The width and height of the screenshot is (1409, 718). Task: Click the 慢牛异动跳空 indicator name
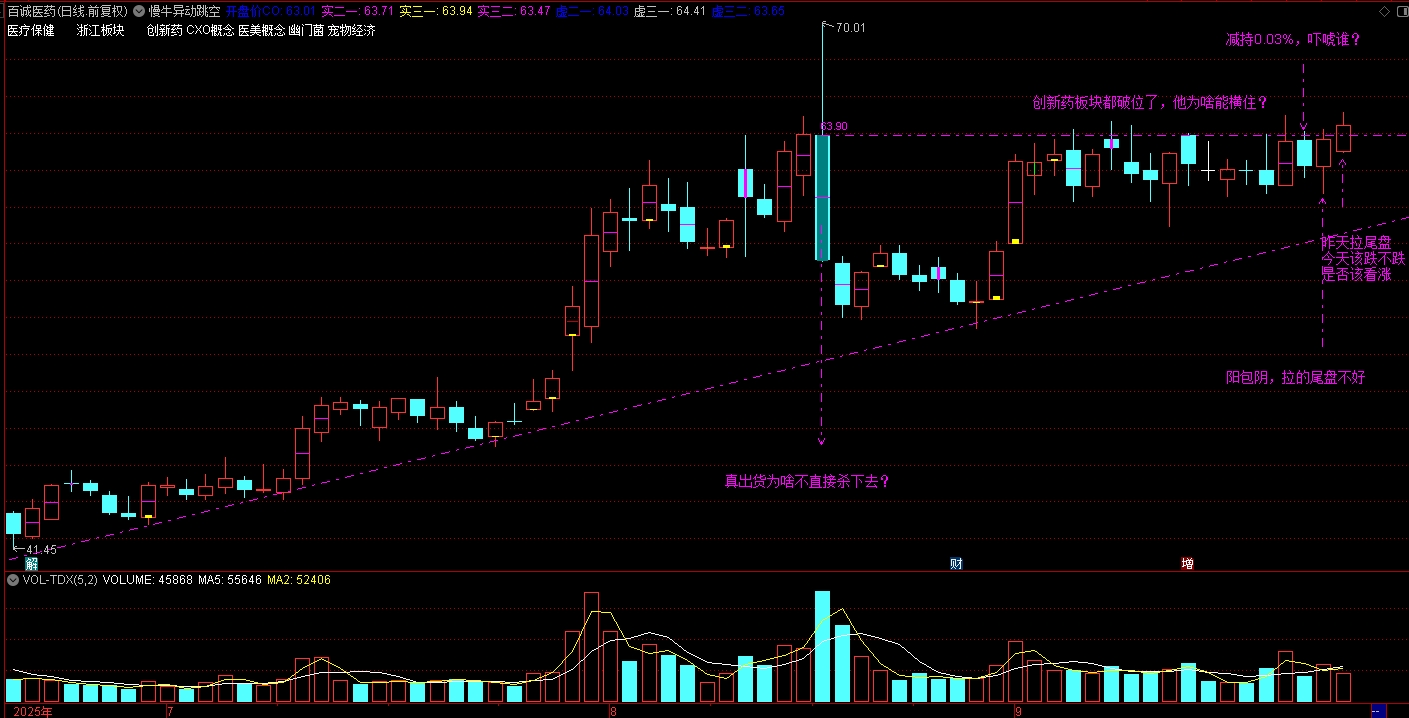(x=183, y=11)
